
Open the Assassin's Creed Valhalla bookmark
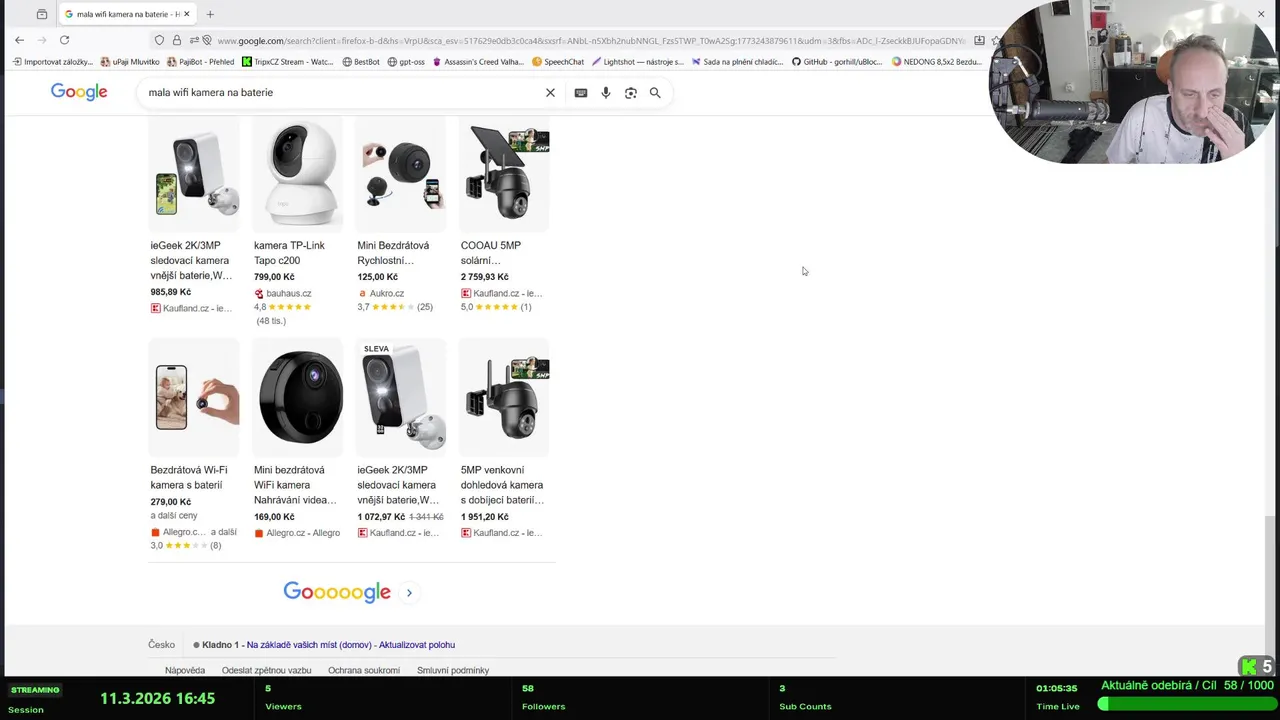tap(478, 62)
